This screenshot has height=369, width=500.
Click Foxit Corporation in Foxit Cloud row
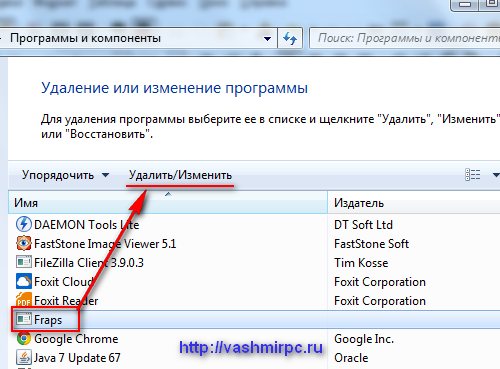[x=380, y=282]
